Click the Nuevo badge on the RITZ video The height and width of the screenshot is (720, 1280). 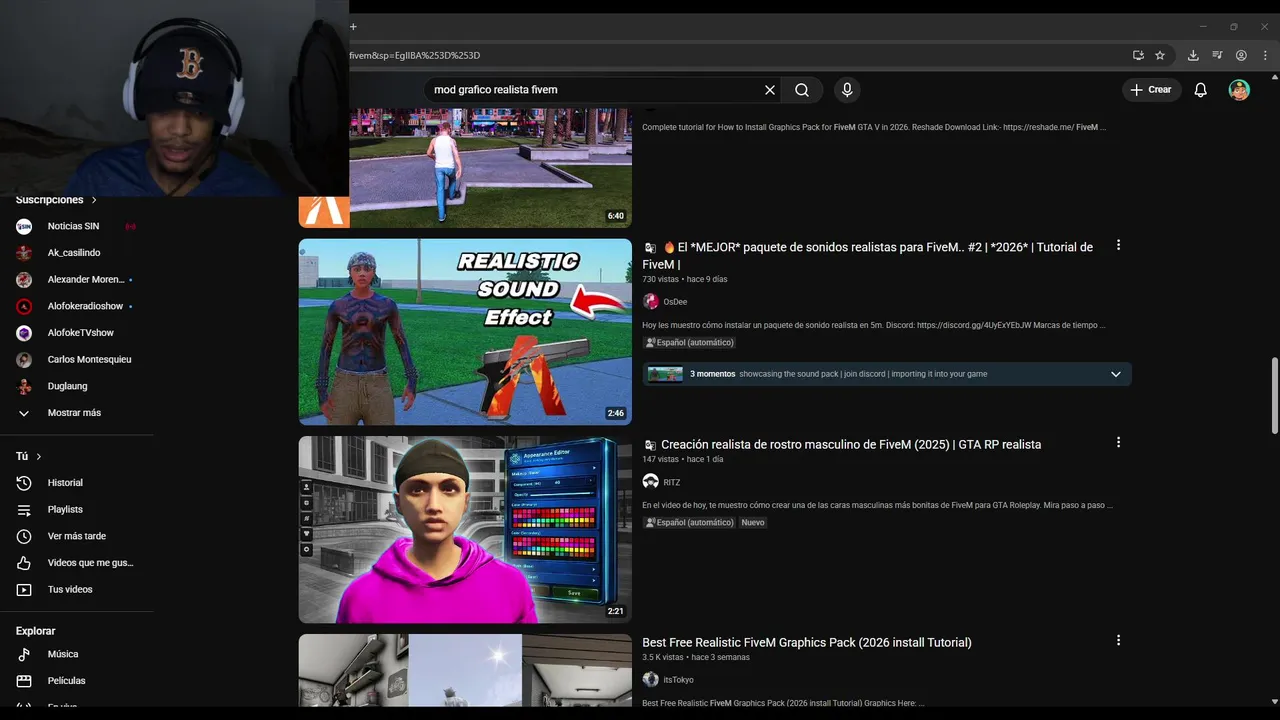point(753,522)
